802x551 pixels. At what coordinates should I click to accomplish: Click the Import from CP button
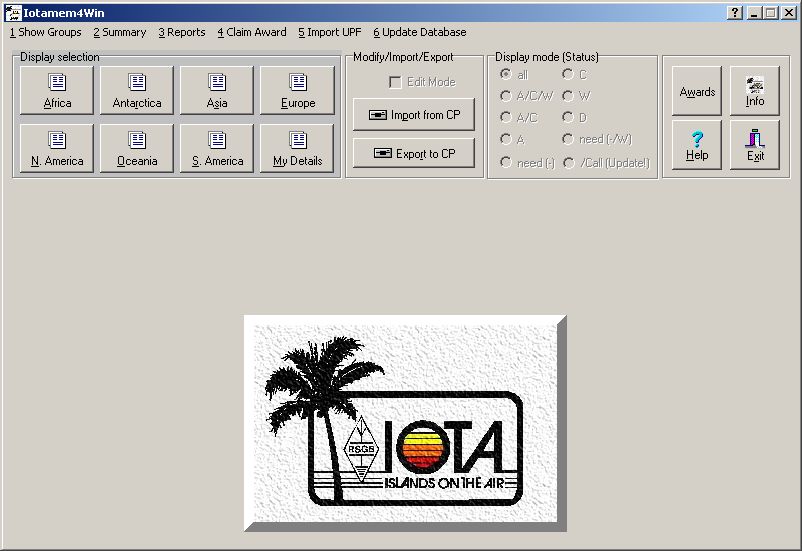pyautogui.click(x=414, y=115)
